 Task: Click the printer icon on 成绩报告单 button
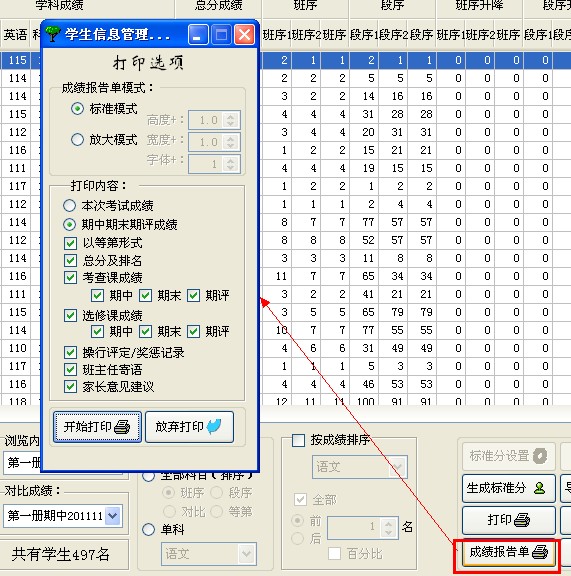coord(540,552)
